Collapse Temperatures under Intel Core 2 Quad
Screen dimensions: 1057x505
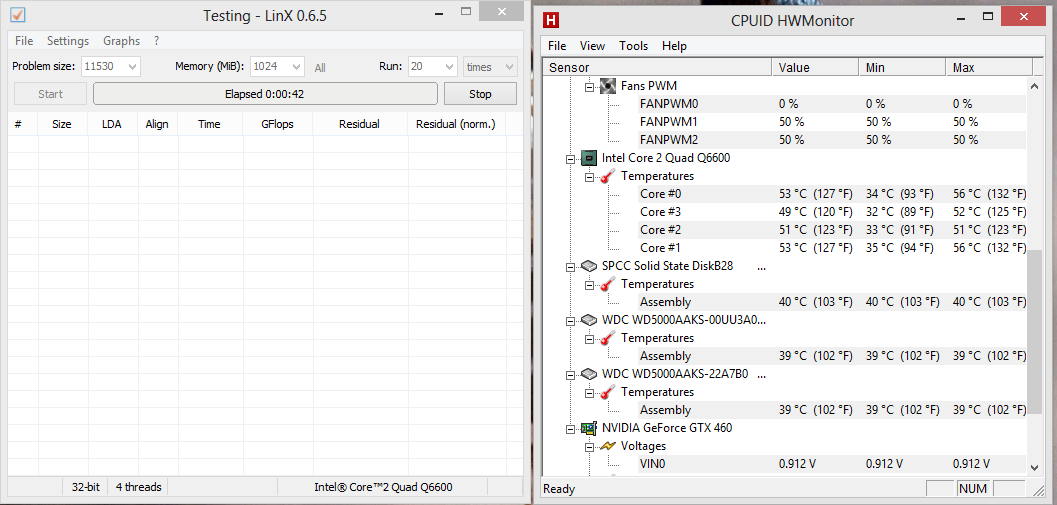point(590,177)
